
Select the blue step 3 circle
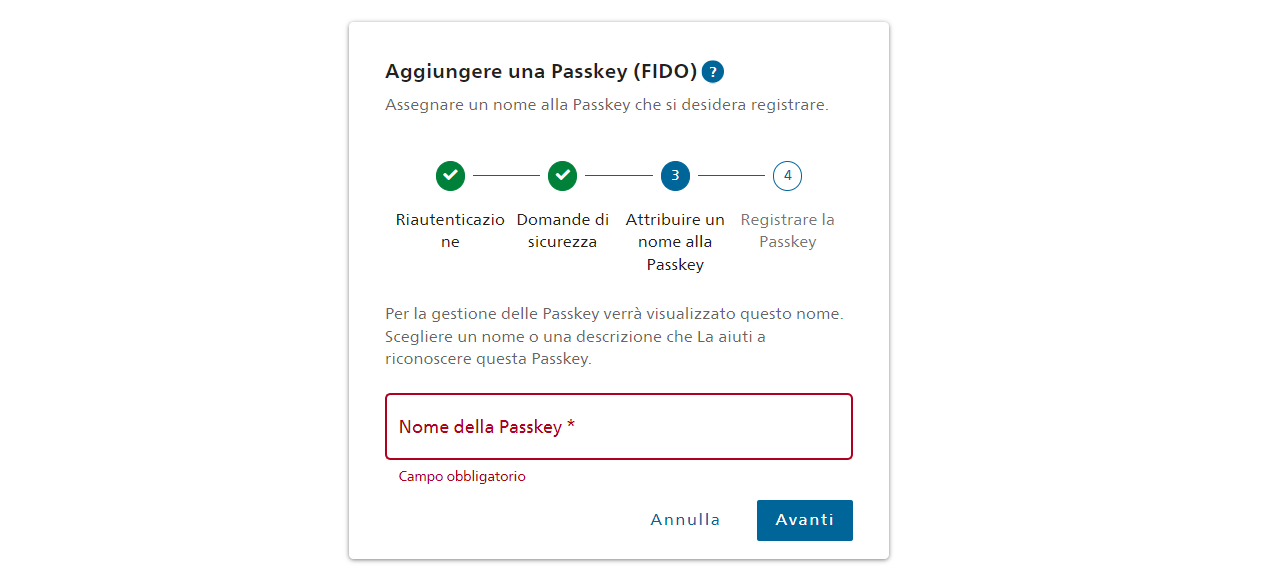coord(675,176)
